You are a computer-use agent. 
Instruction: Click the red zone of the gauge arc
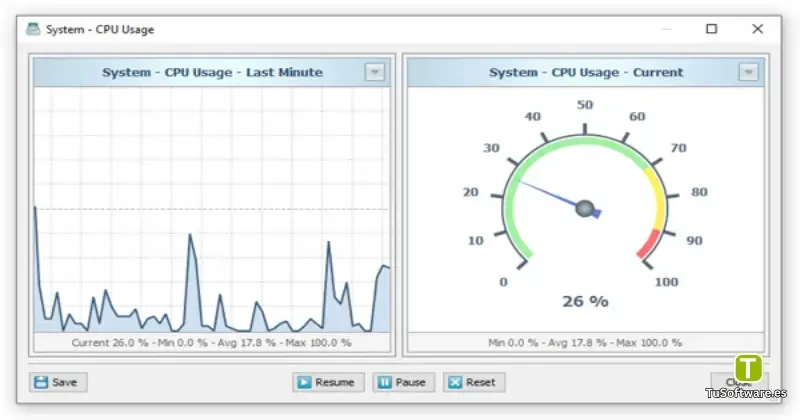point(649,244)
